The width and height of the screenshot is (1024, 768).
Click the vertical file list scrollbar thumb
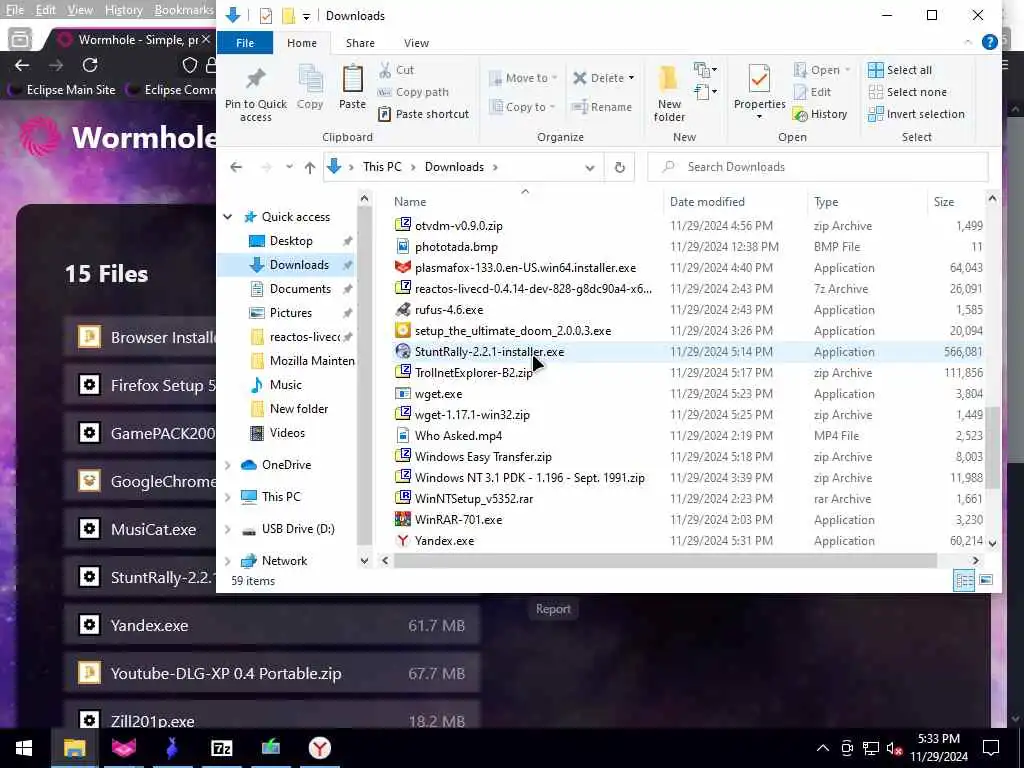pyautogui.click(x=992, y=448)
